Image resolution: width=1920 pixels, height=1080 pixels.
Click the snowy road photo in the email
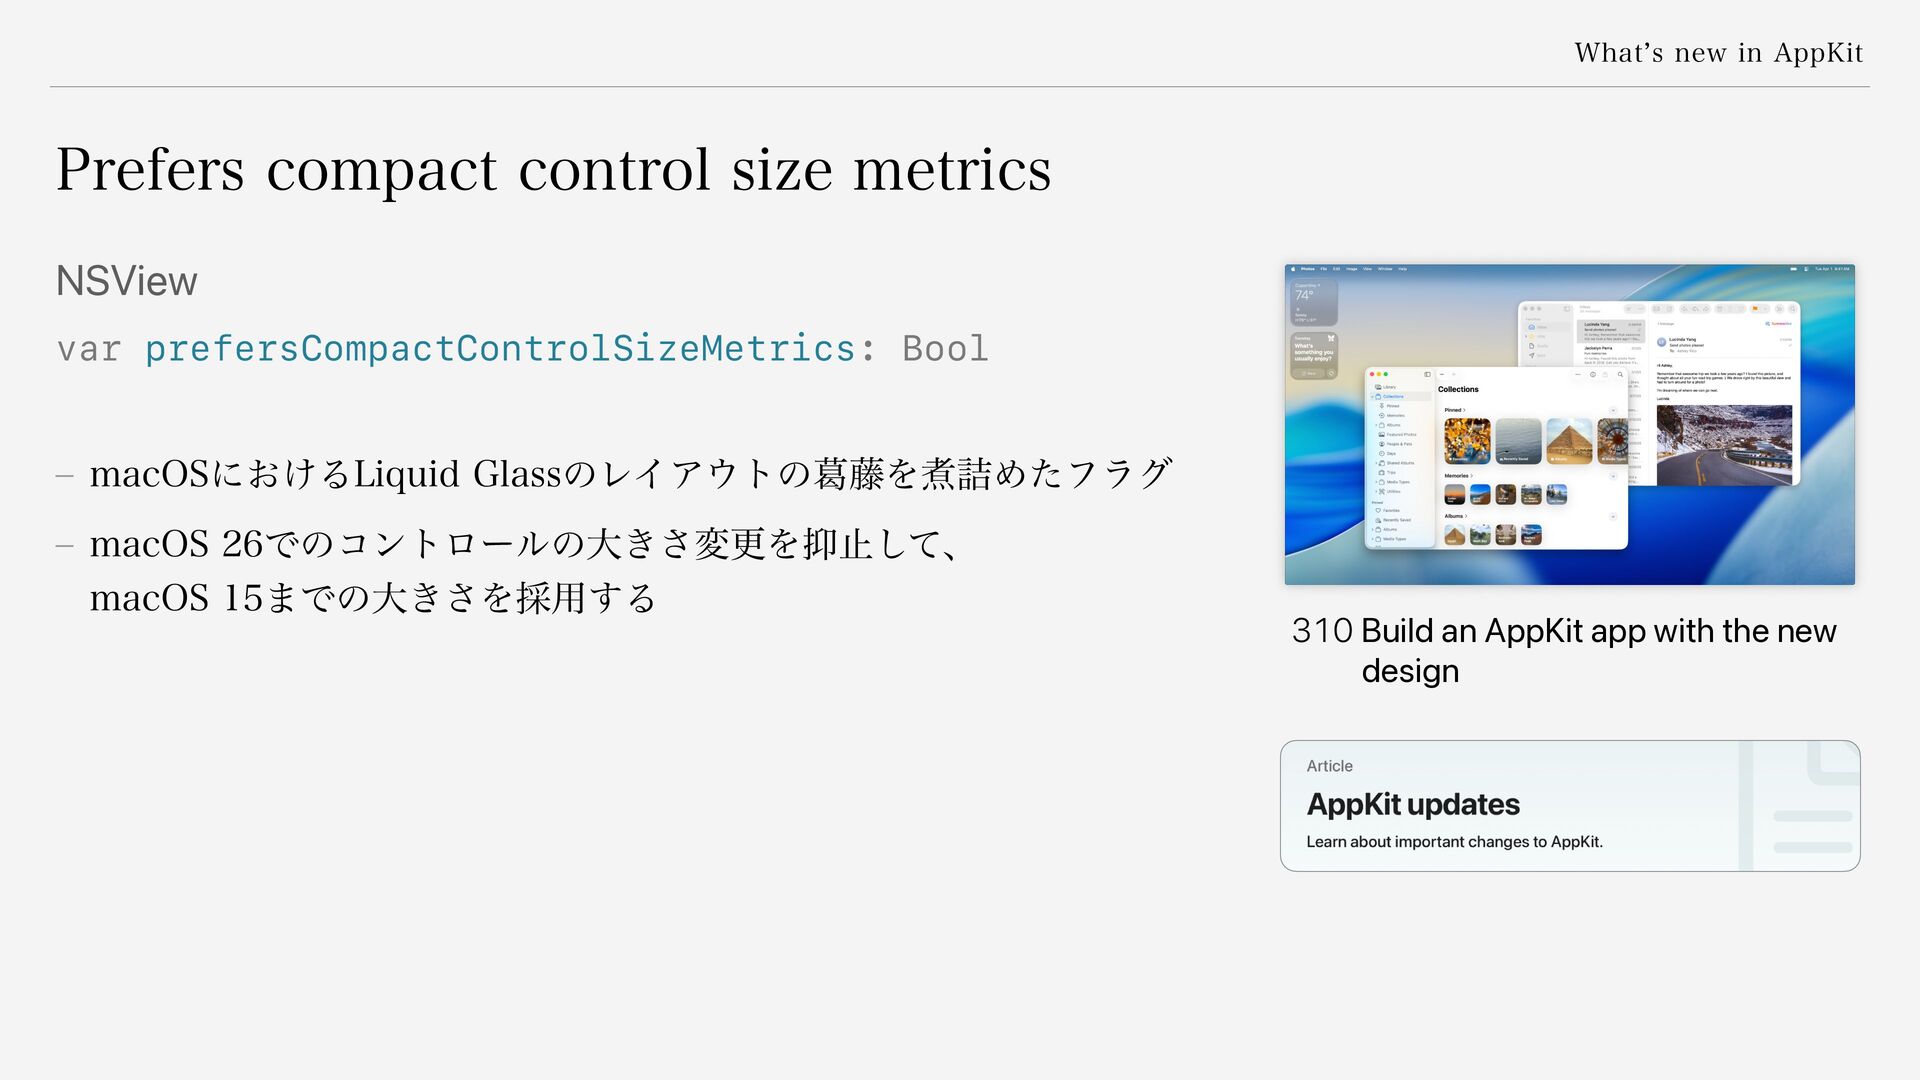pos(1724,445)
